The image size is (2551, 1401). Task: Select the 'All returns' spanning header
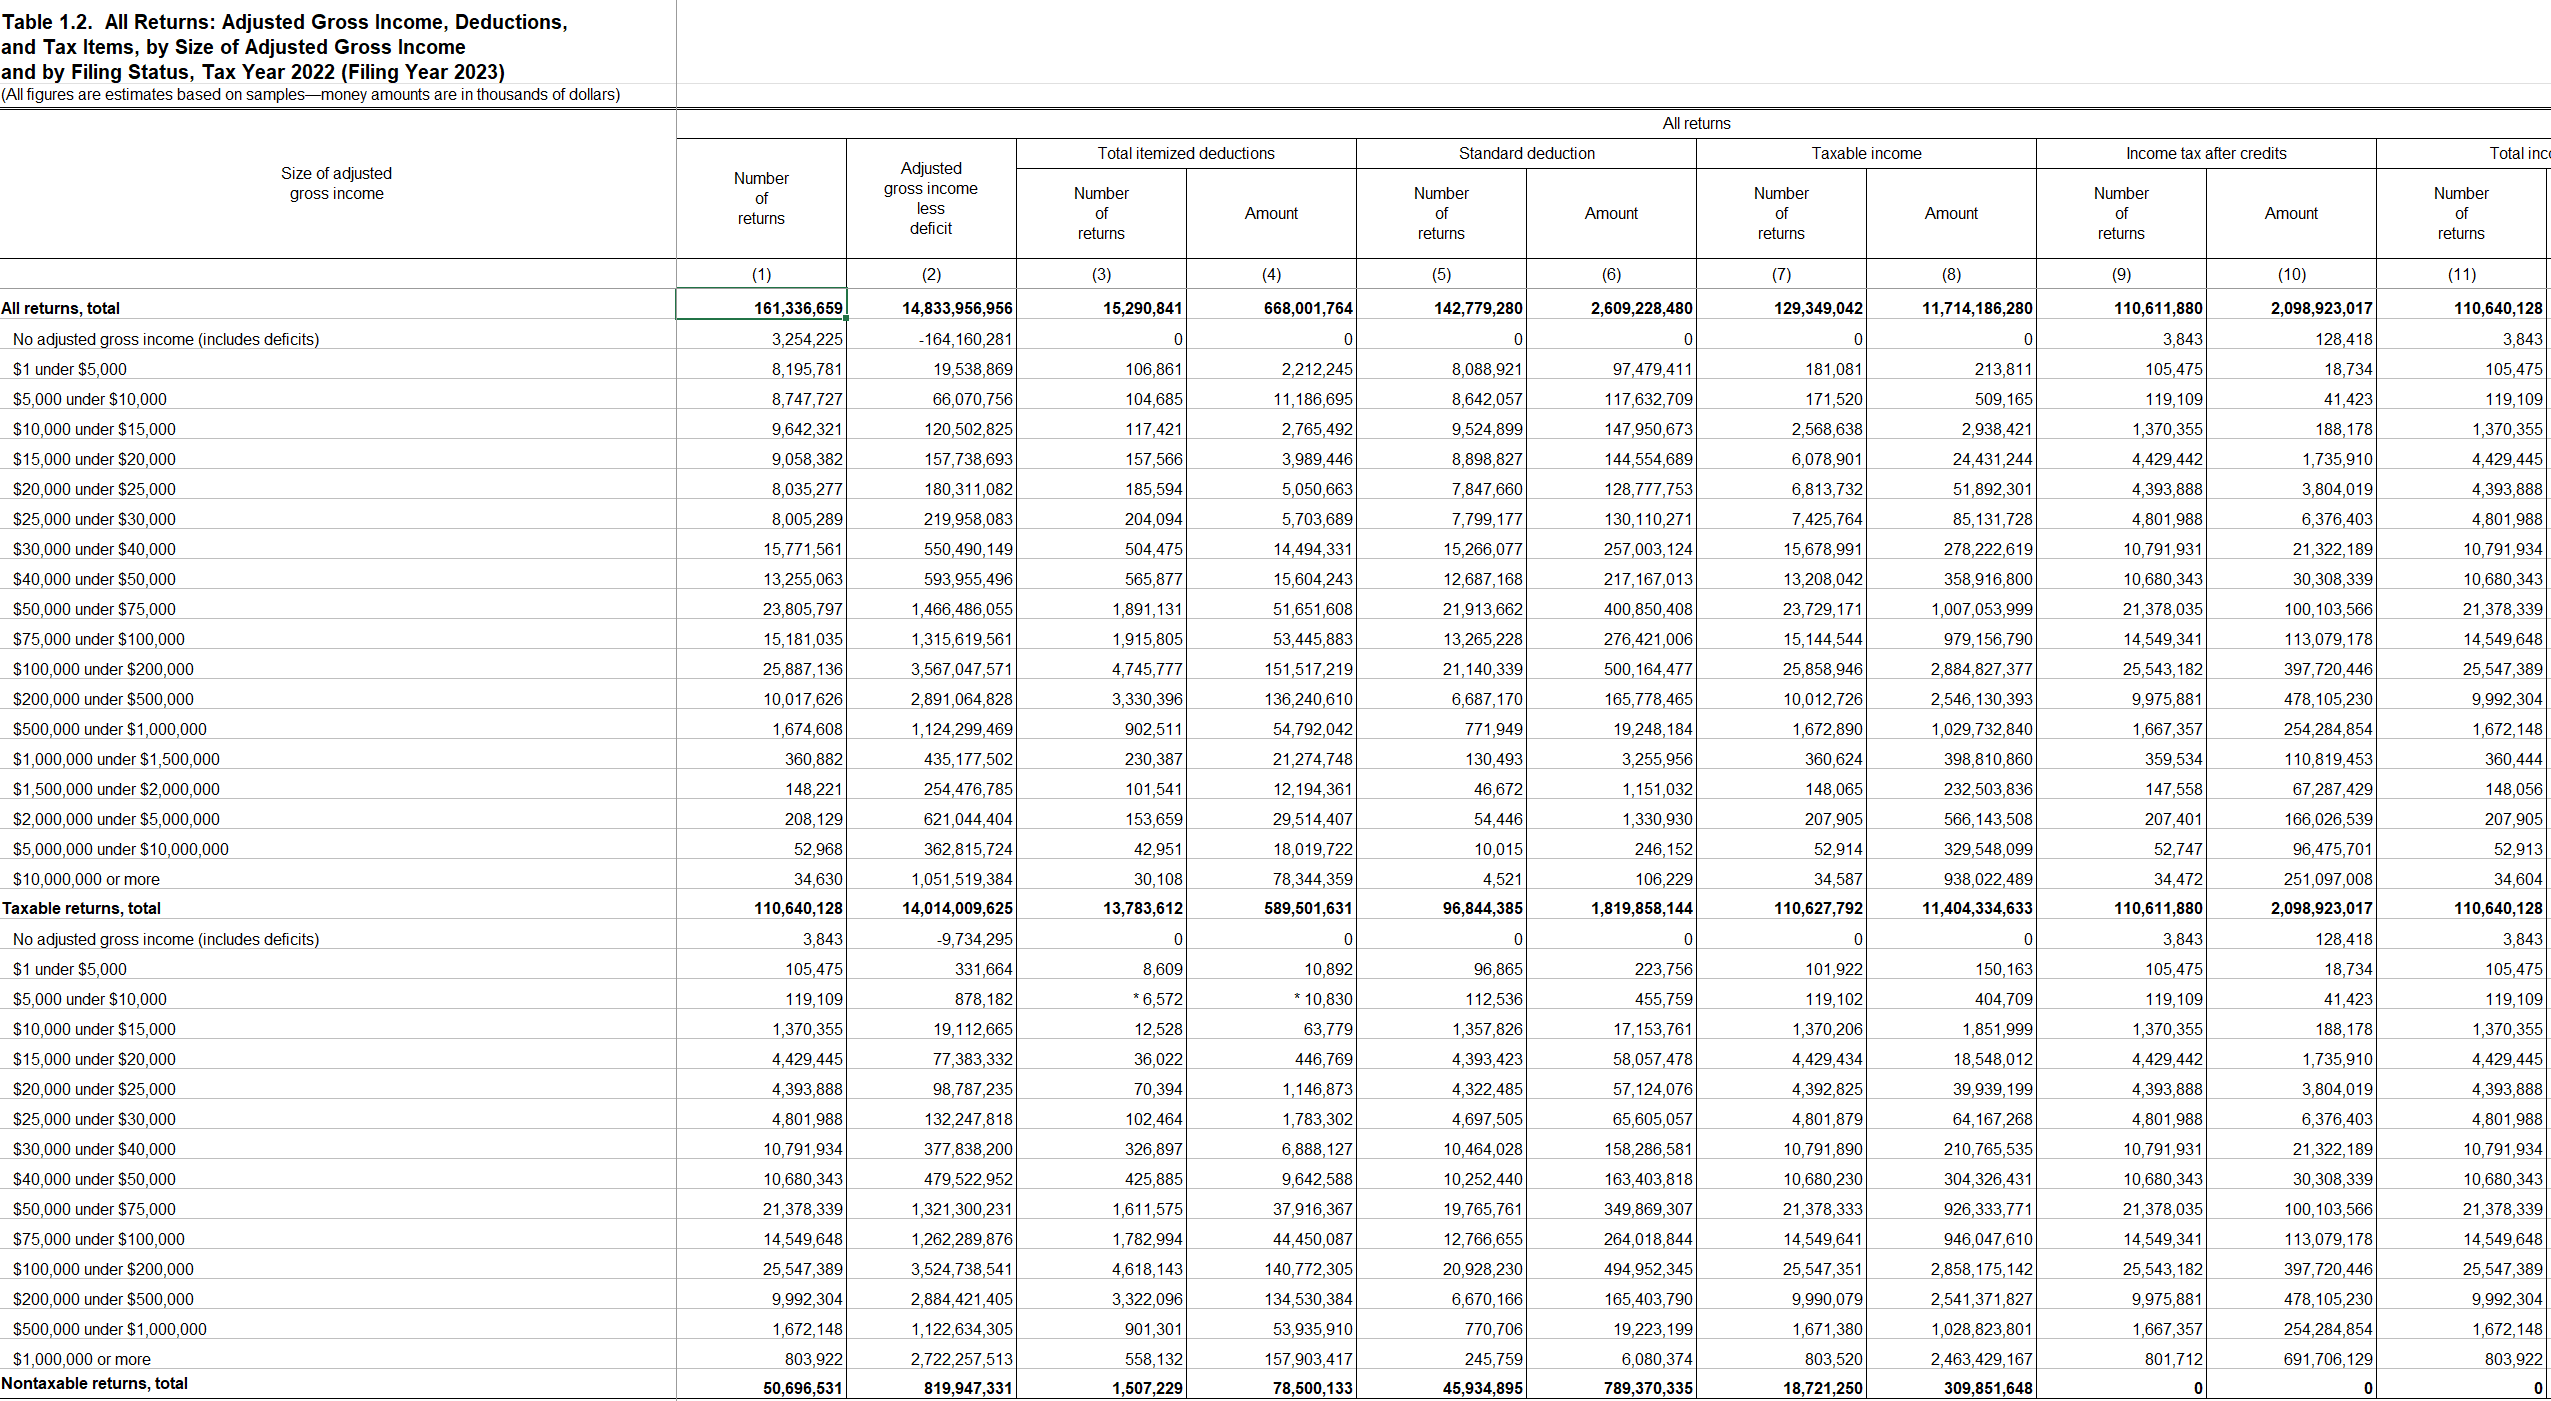1696,123
